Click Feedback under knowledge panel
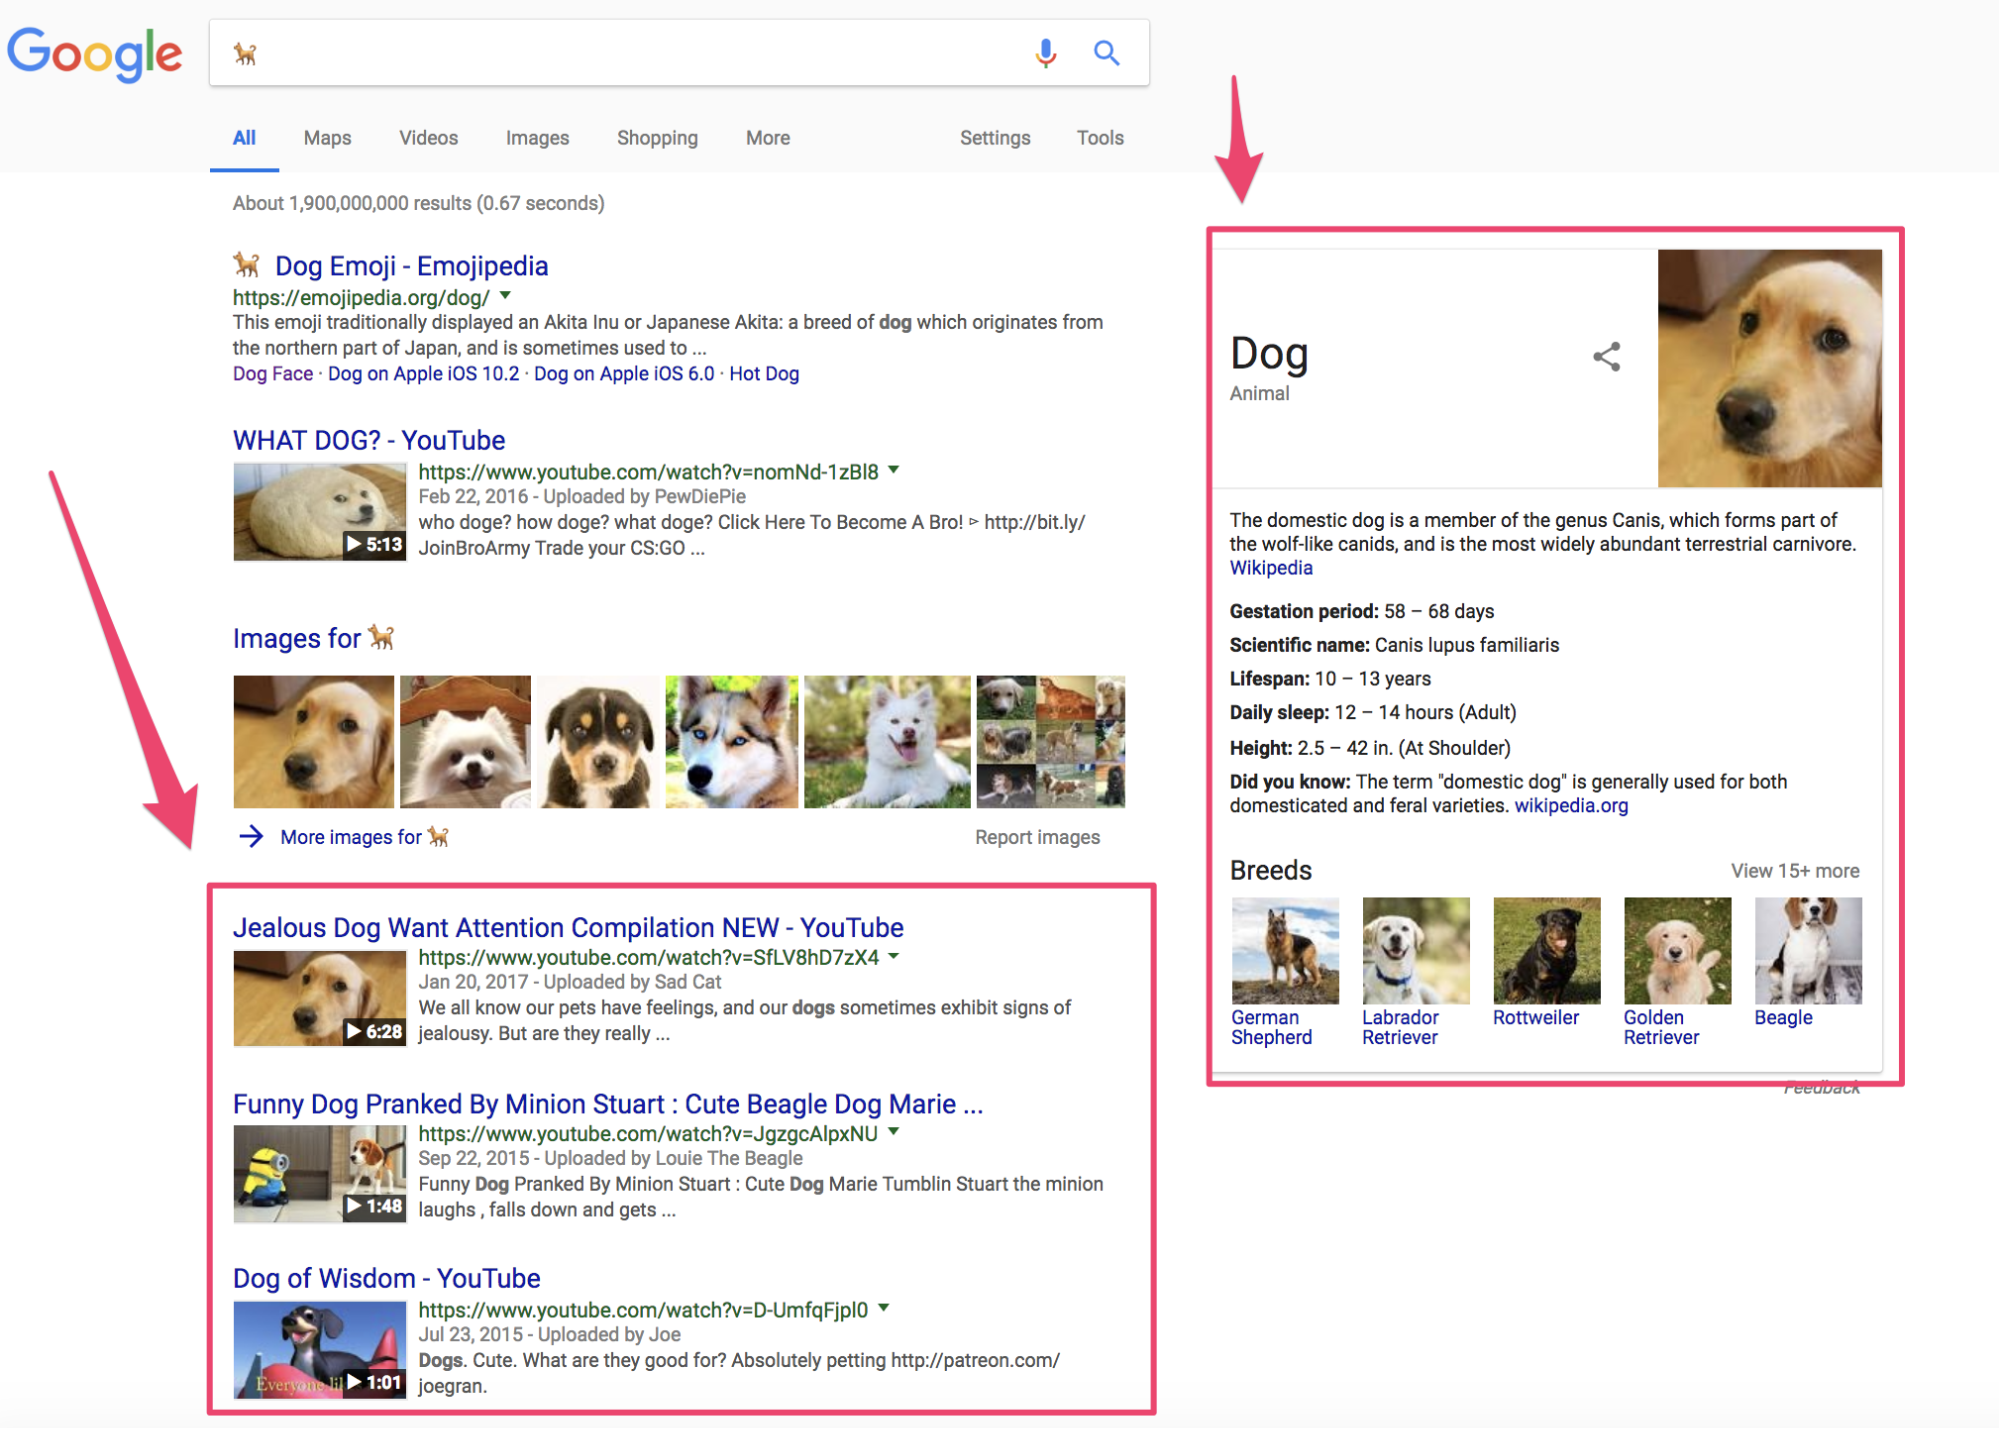Image resolution: width=1999 pixels, height=1429 pixels. point(1821,1088)
